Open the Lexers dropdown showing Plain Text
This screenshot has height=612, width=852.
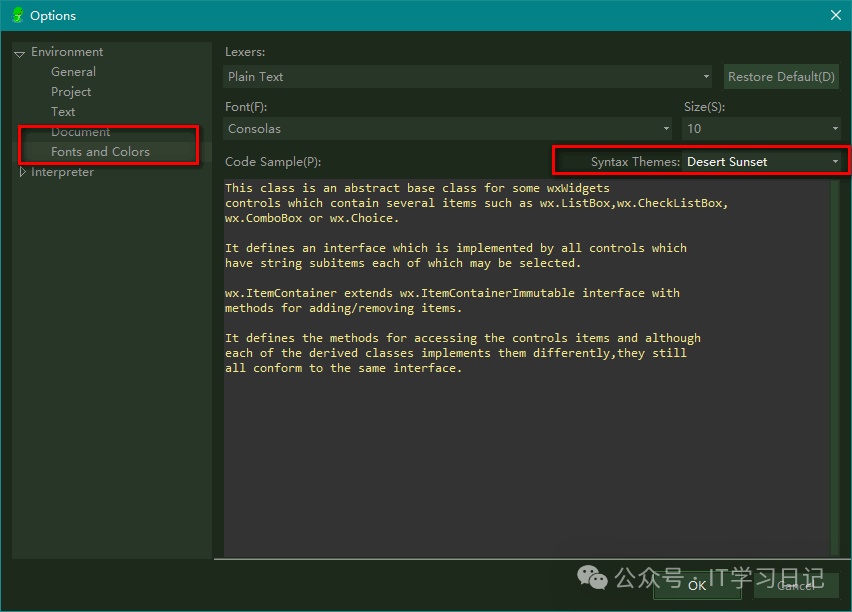(467, 77)
